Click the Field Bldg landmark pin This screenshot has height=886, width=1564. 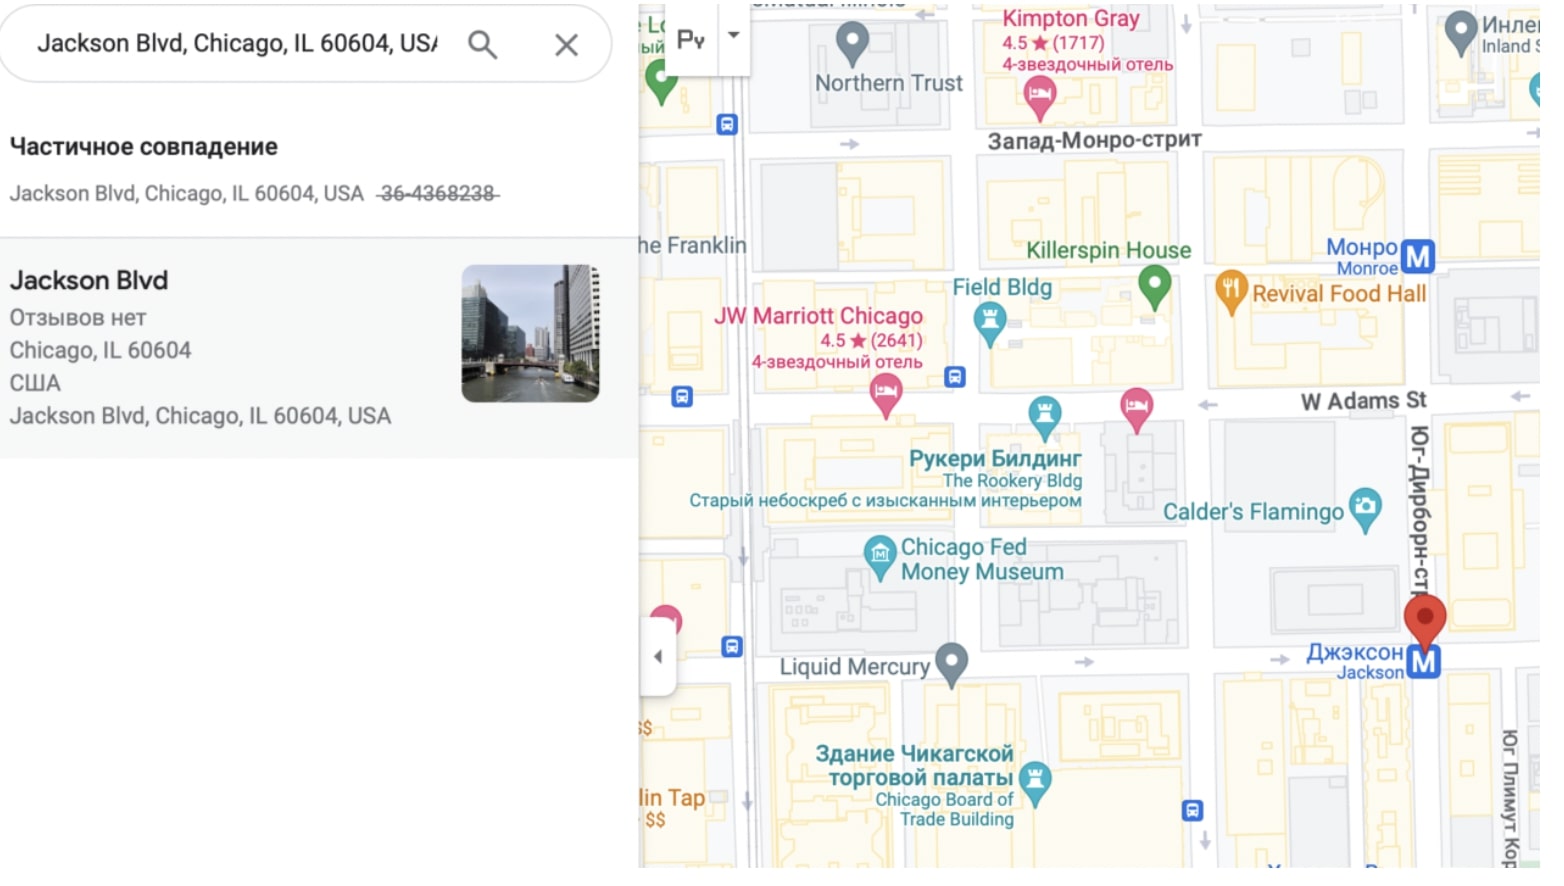coord(989,324)
